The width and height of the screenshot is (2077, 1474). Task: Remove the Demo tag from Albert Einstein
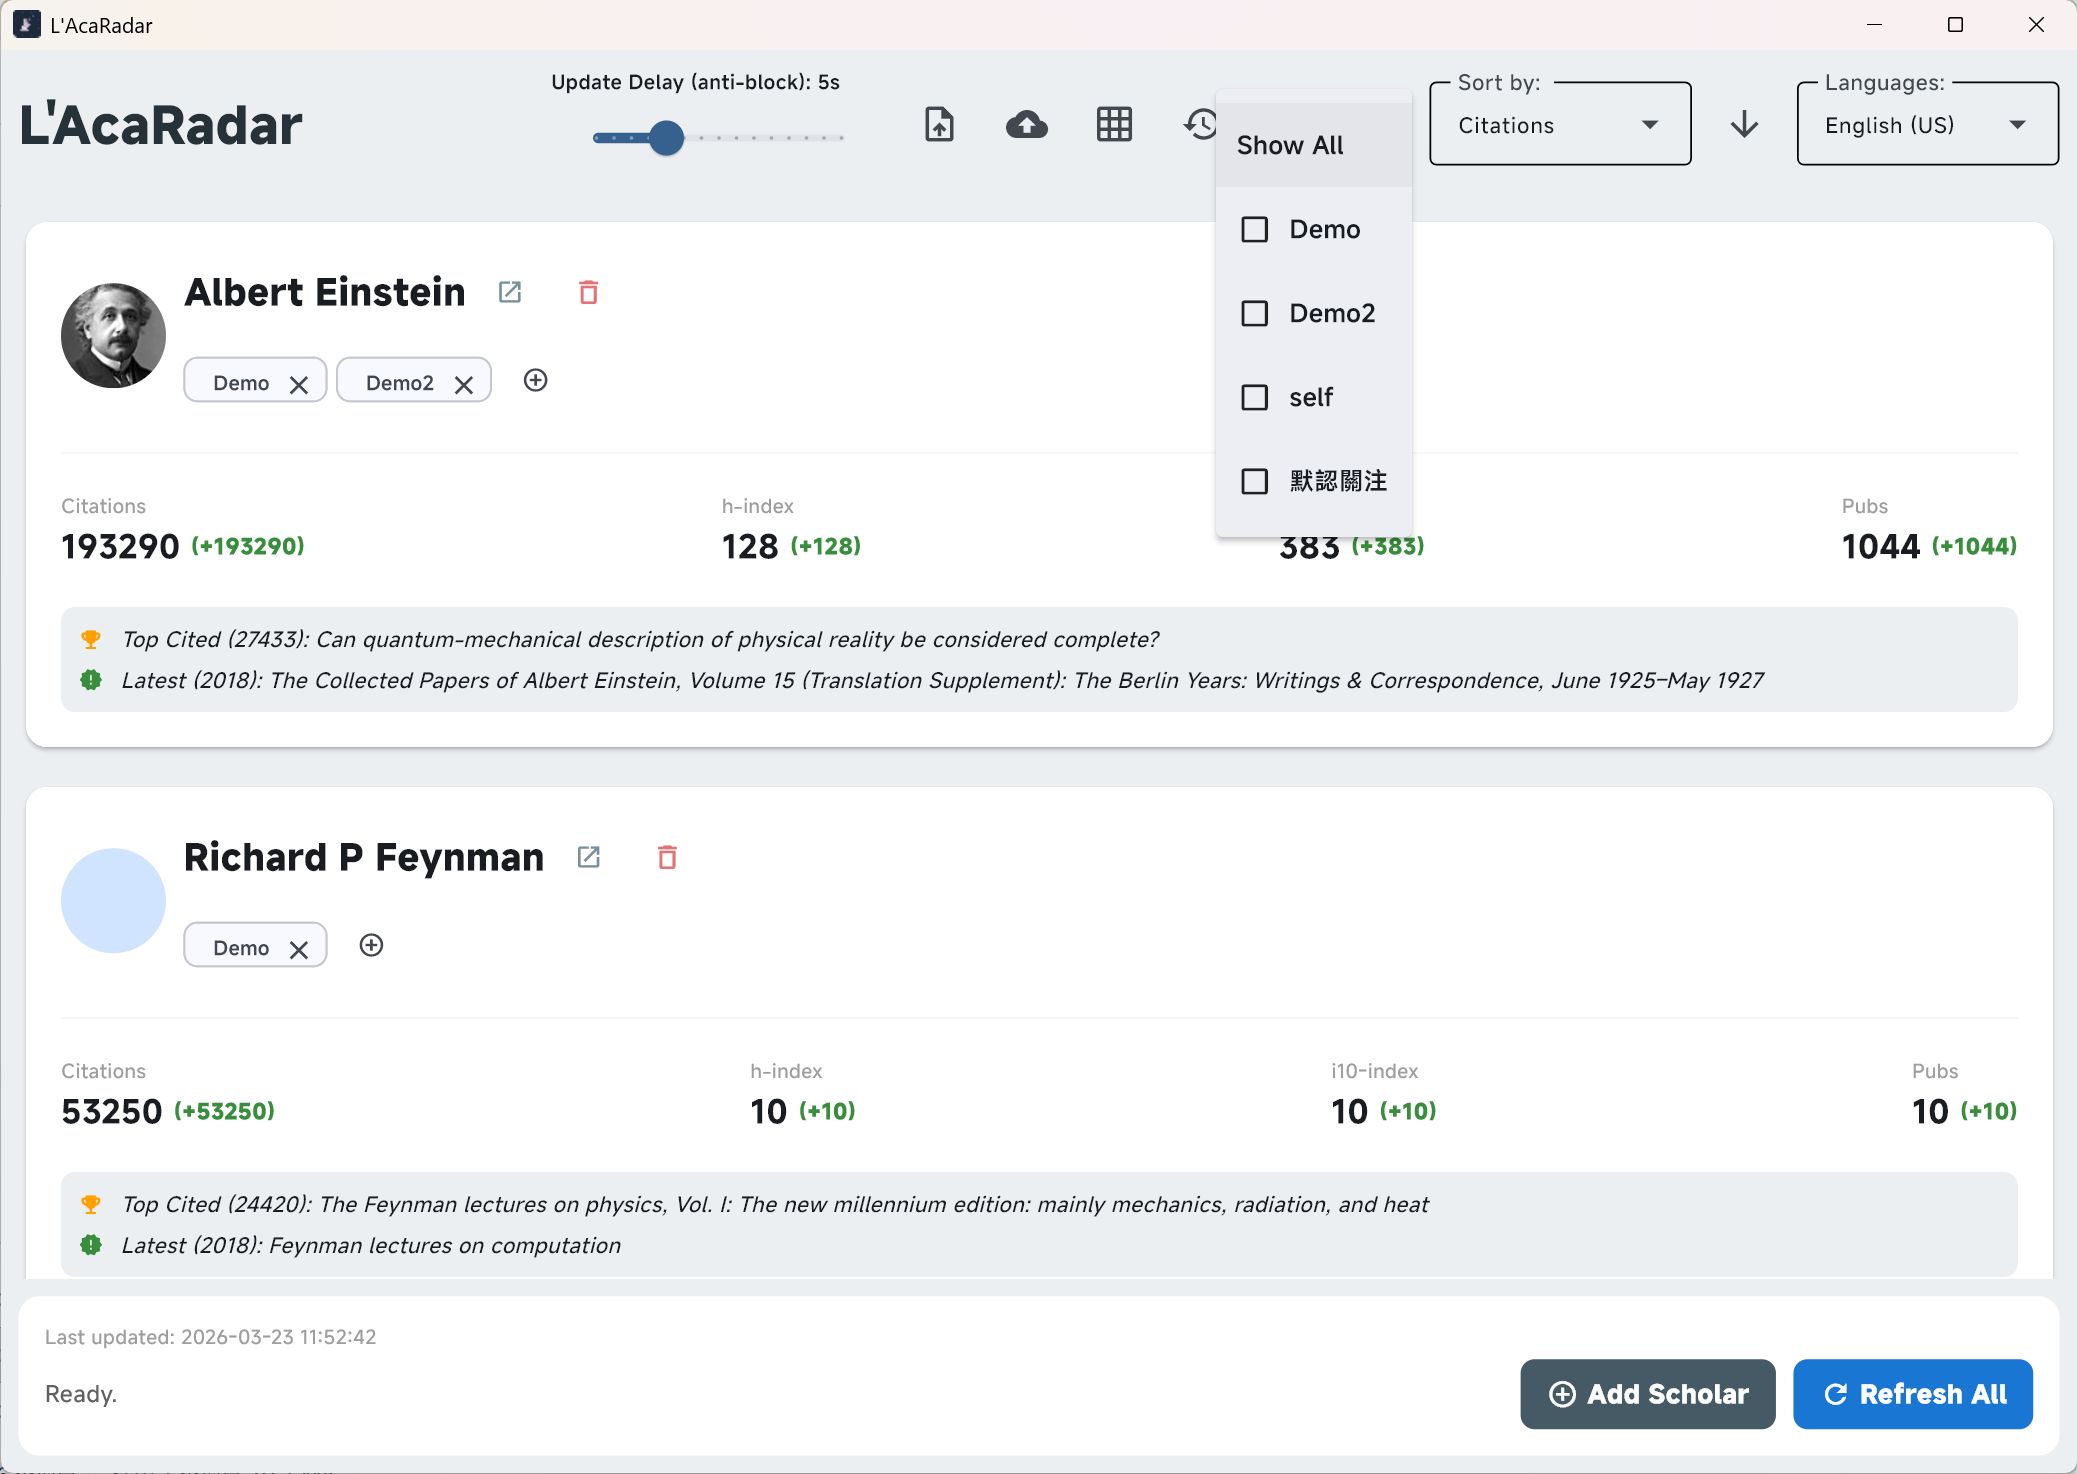click(298, 385)
